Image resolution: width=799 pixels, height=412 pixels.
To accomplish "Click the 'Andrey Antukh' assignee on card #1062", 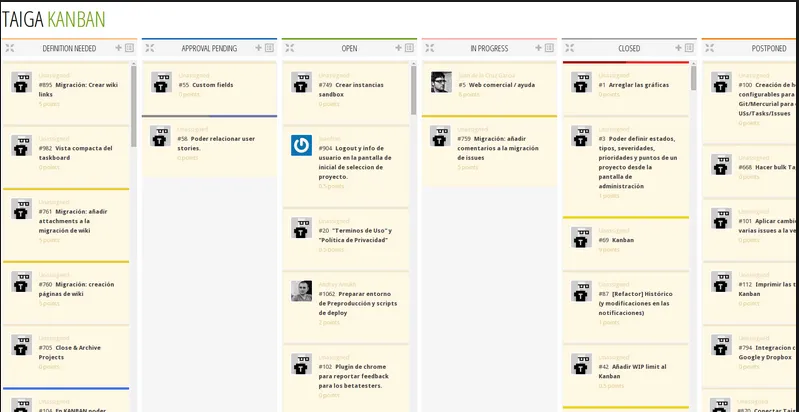I will pyautogui.click(x=337, y=284).
